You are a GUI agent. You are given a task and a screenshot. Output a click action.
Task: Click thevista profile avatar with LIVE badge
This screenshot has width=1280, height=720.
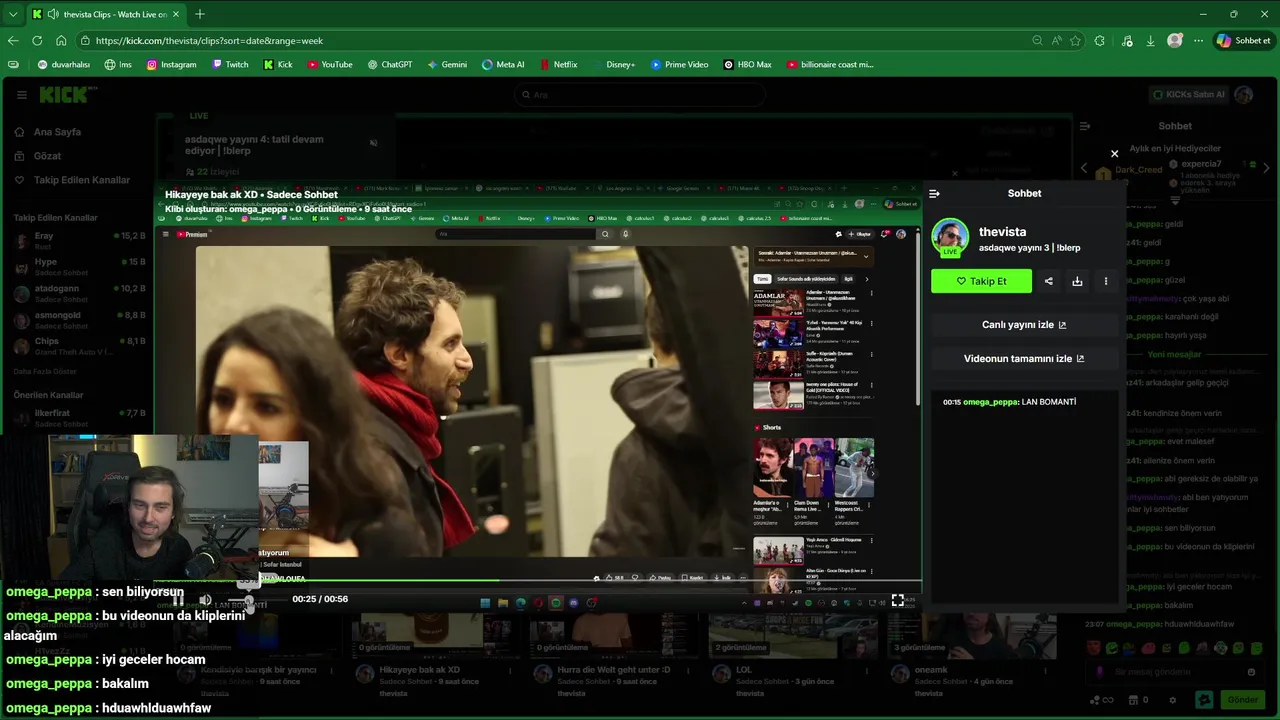tap(950, 237)
